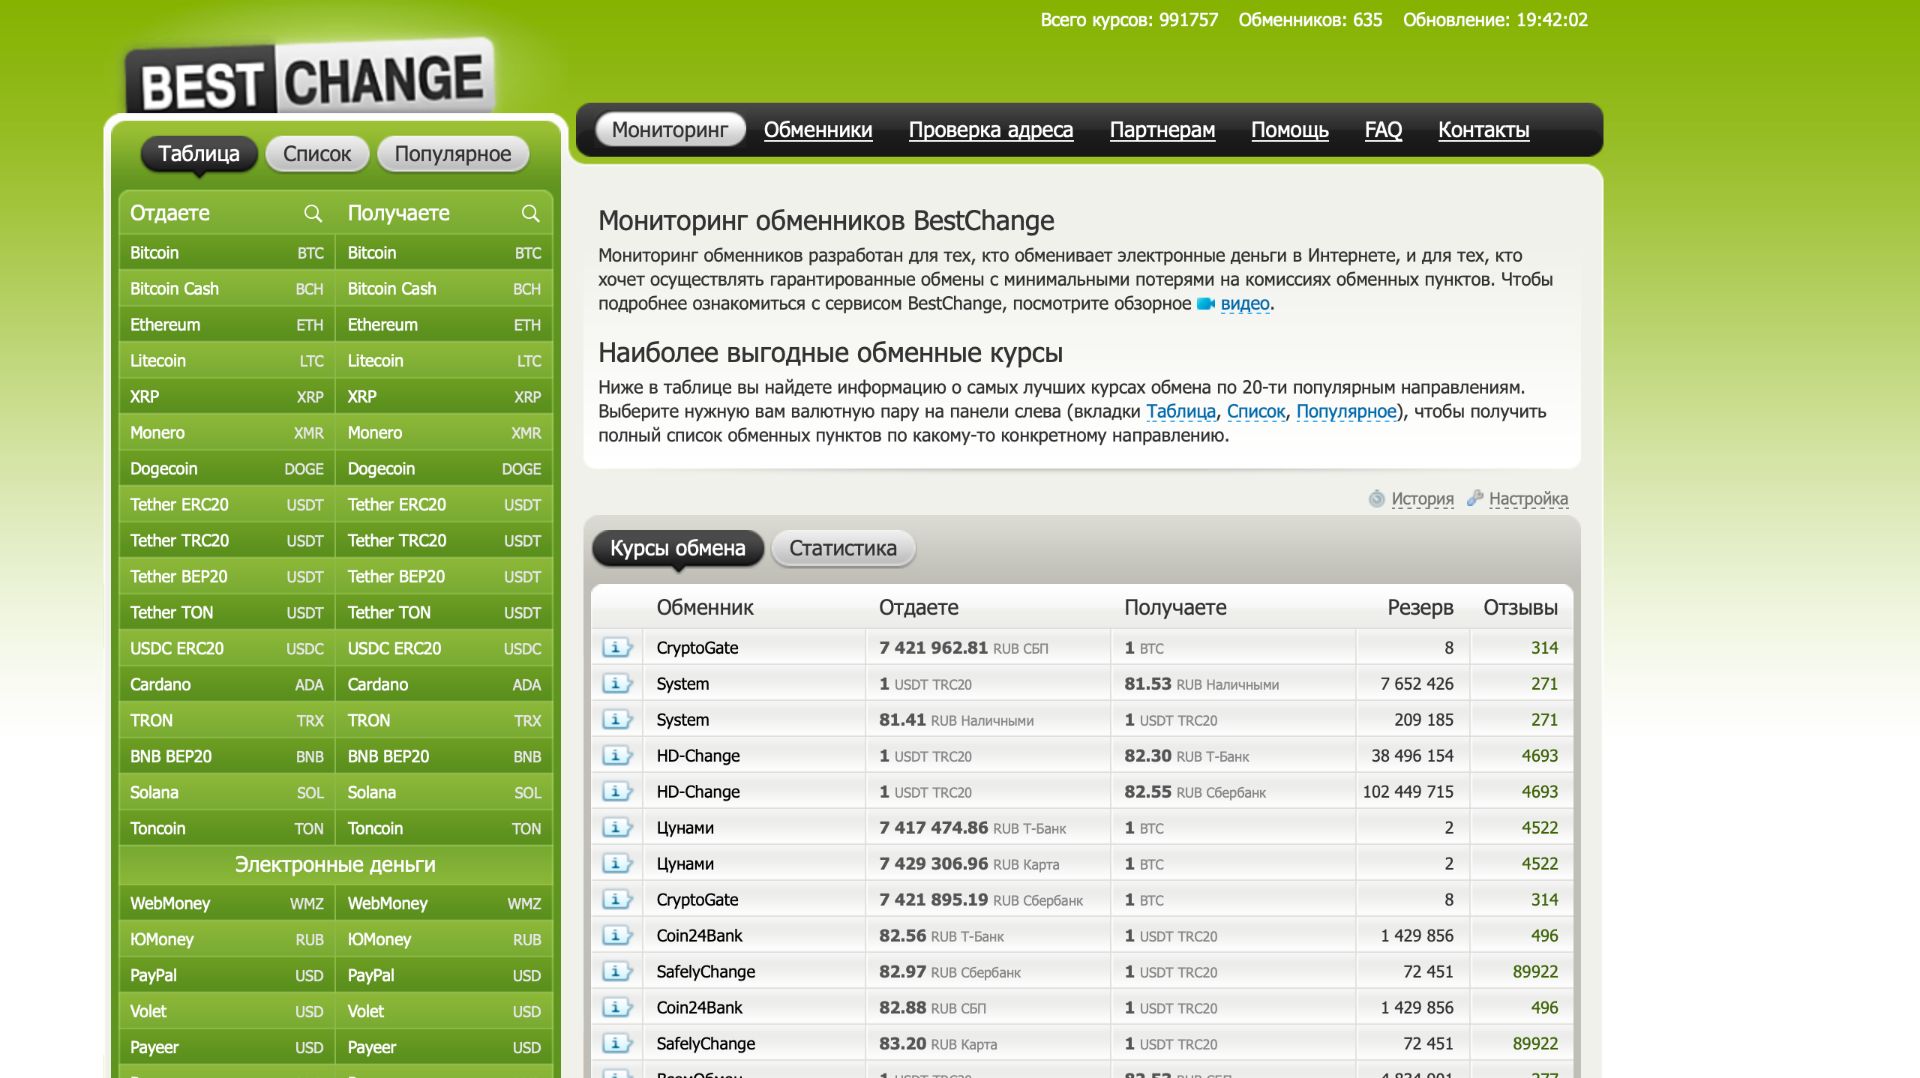Open info icon for SafelyChange 82.97 row
Image resolution: width=1920 pixels, height=1078 pixels.
click(x=617, y=972)
